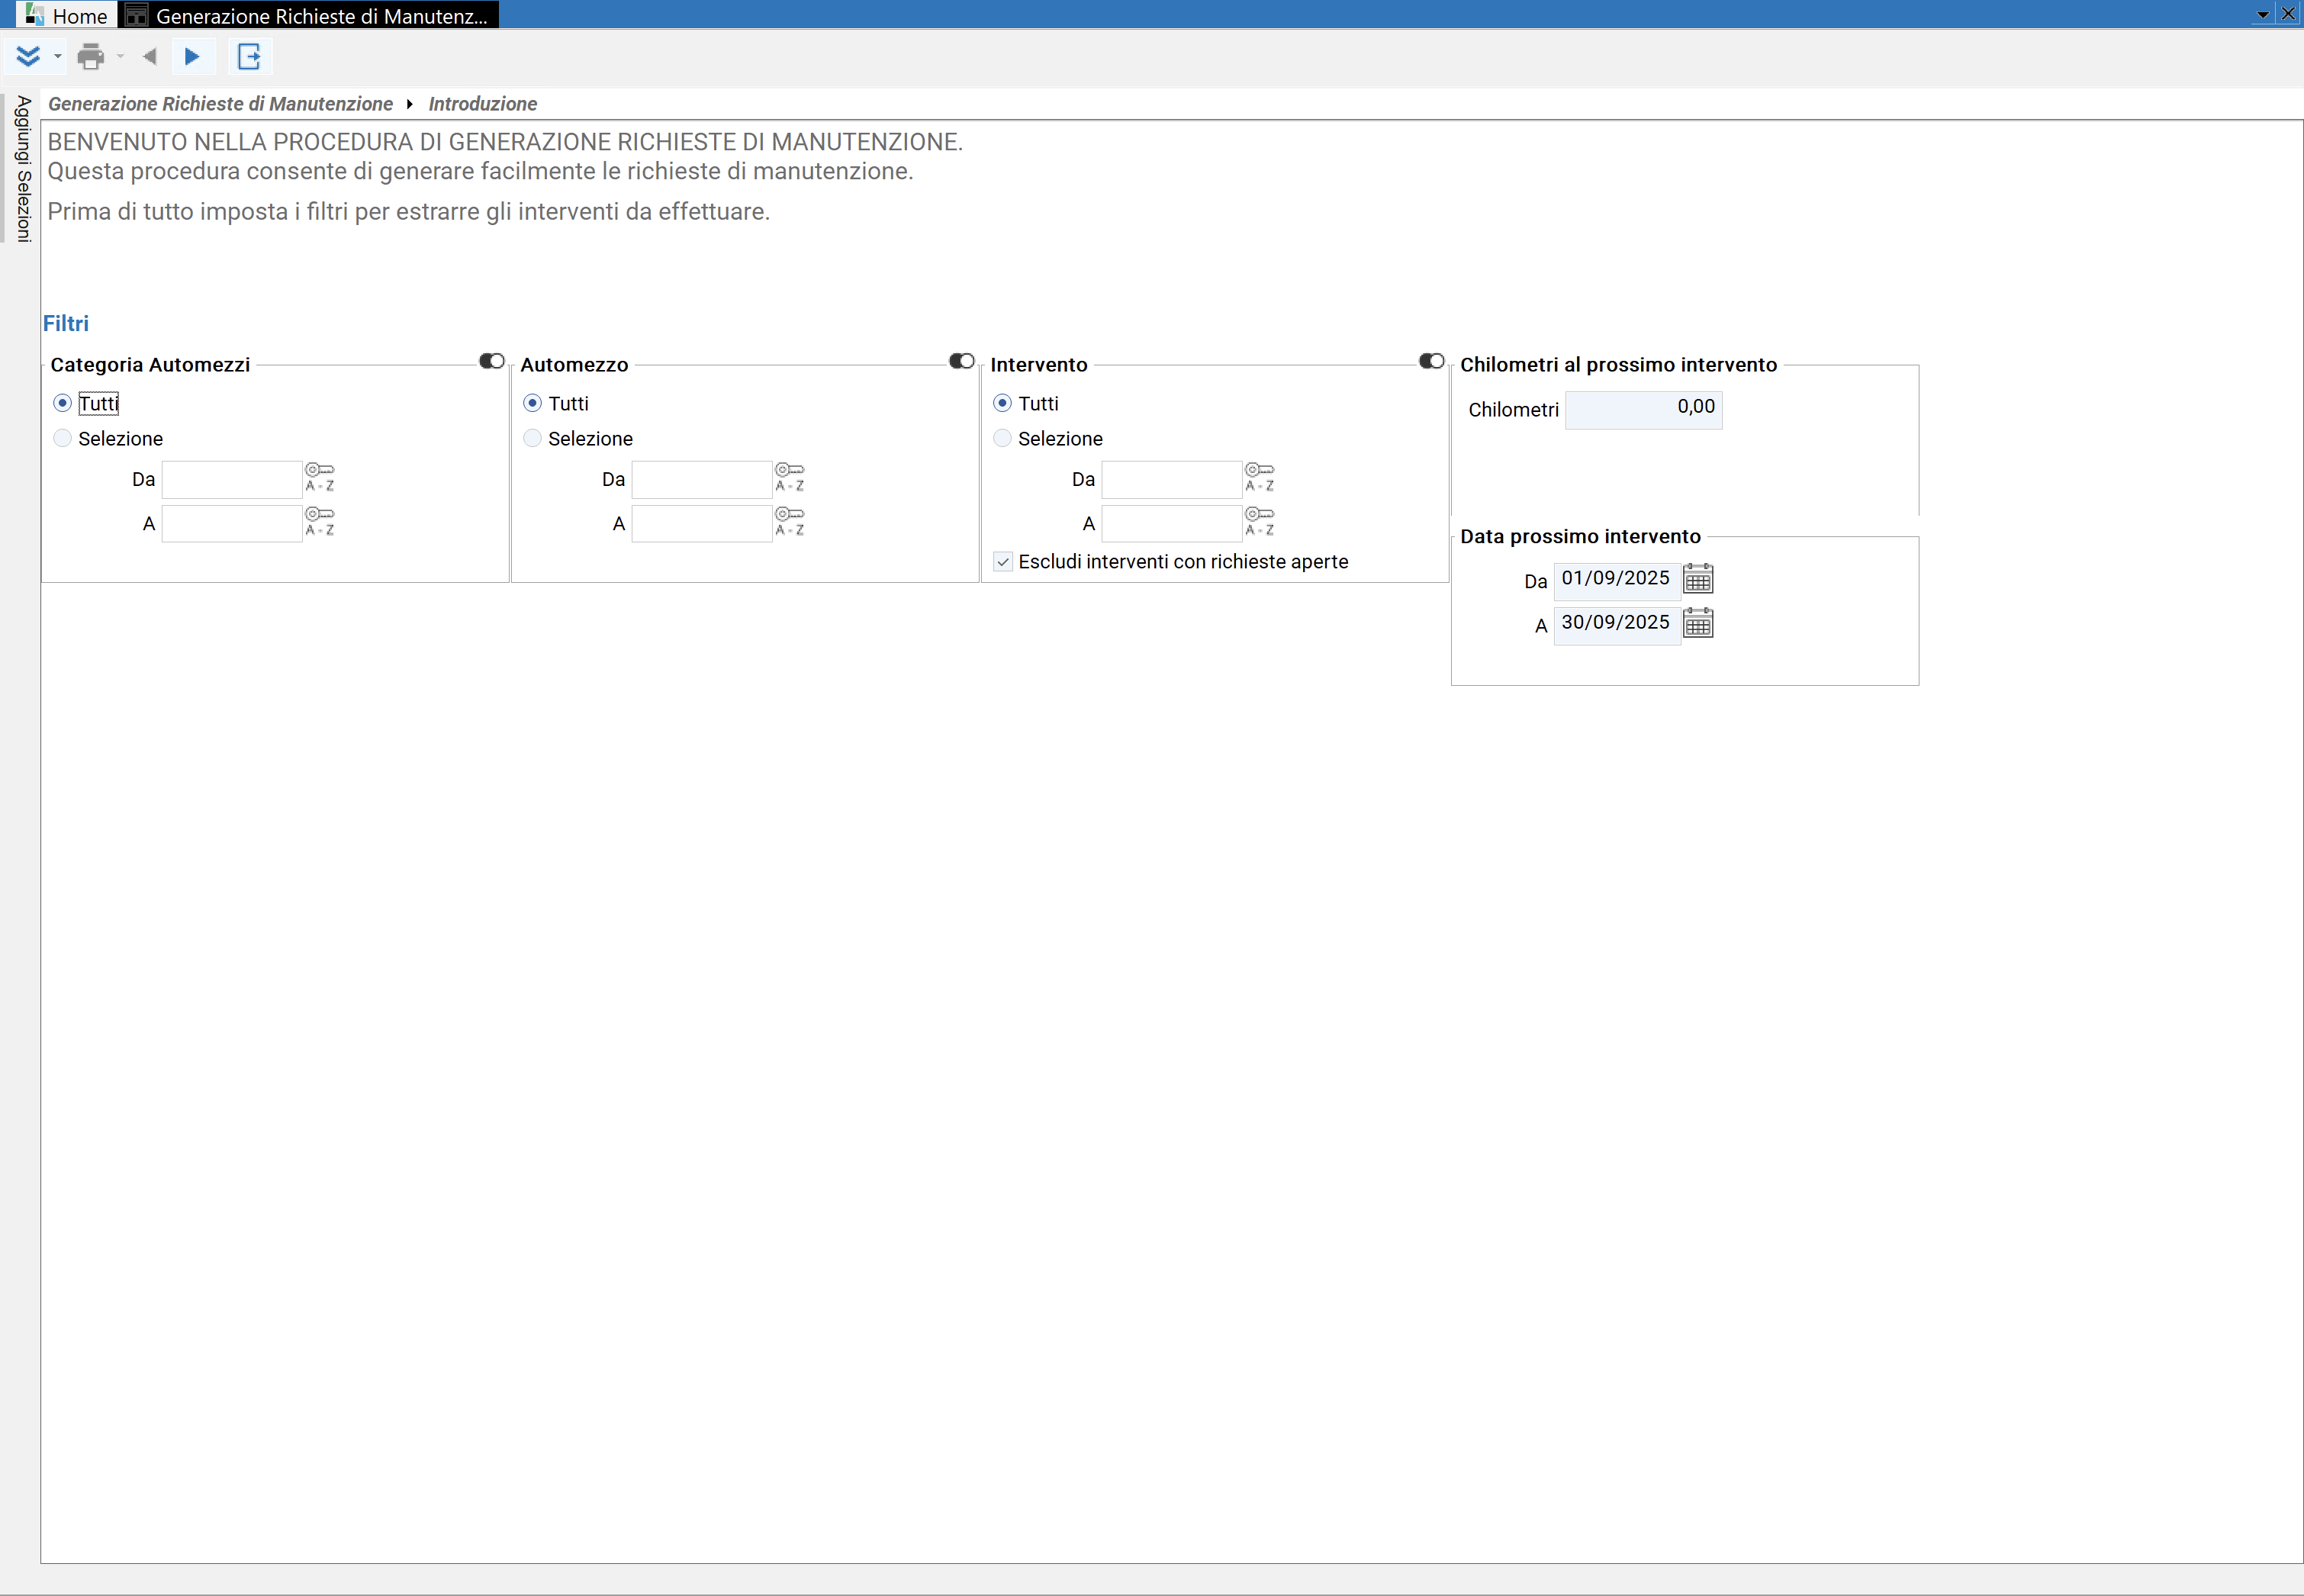Select Selezione under Categoria Automezzi

pos(108,438)
